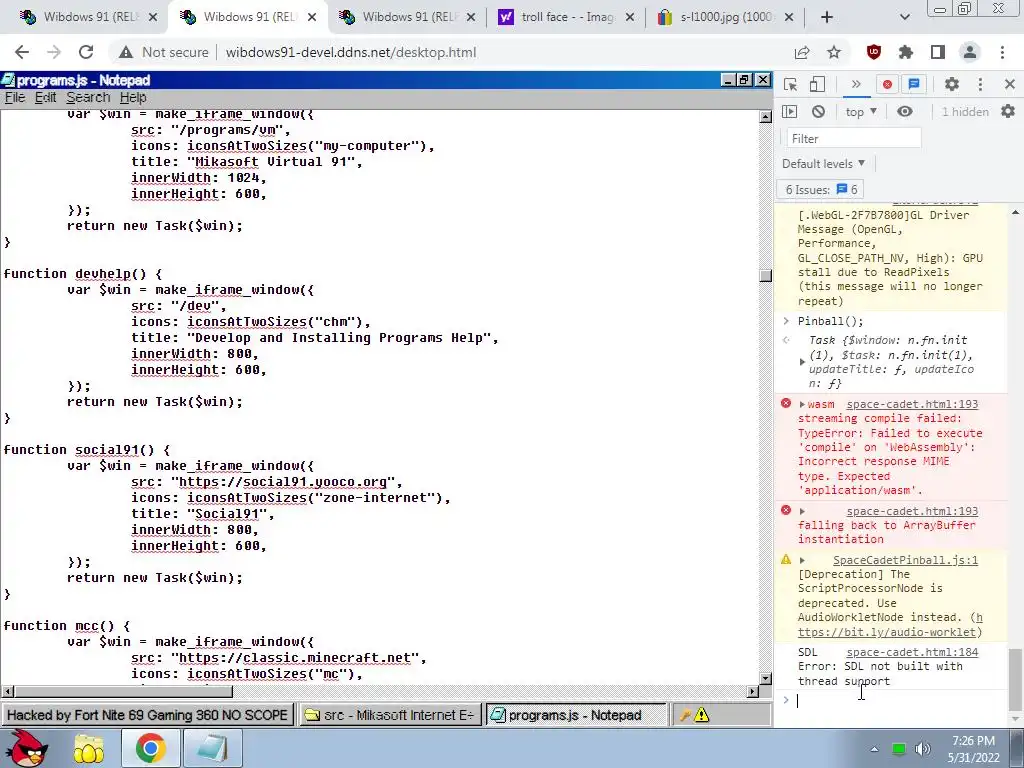Open Notepad File menu
This screenshot has height=768, width=1024.
pos(14,97)
